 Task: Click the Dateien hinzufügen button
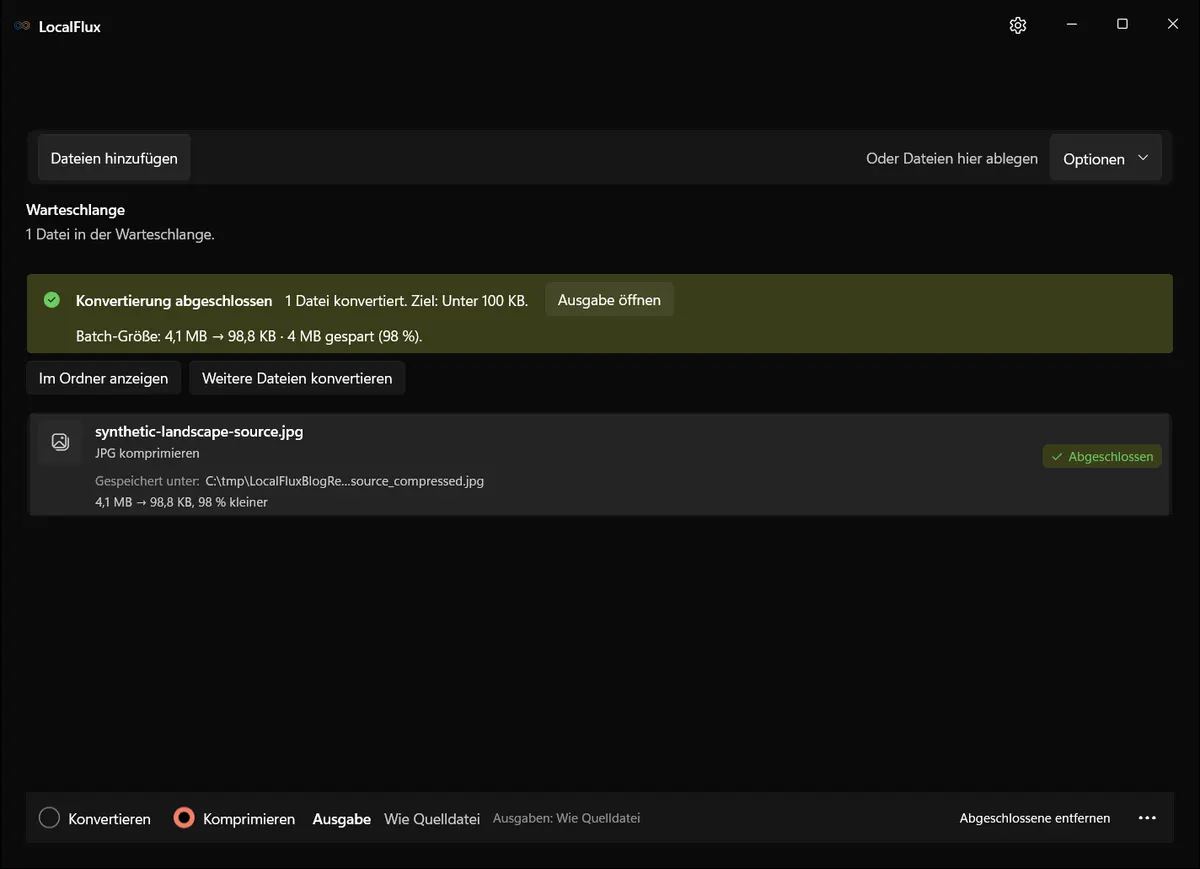[x=114, y=158]
